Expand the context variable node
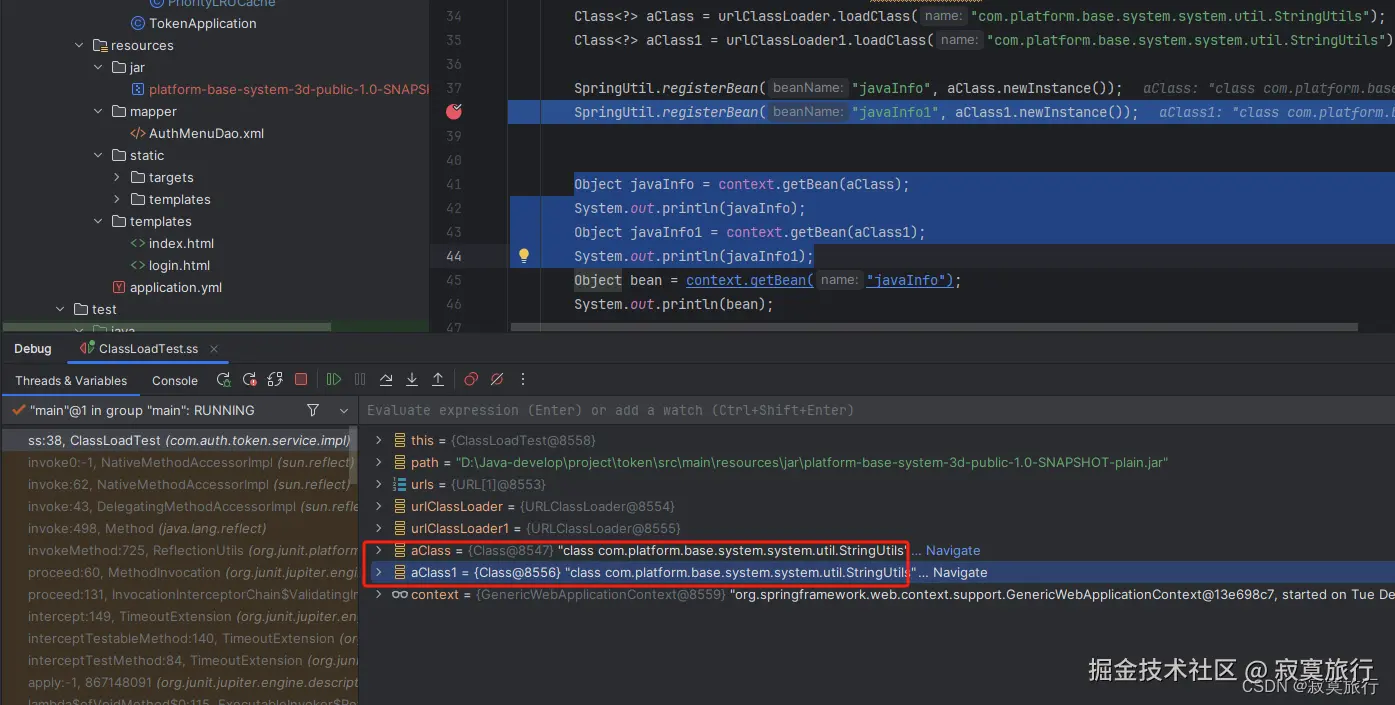Viewport: 1395px width, 705px height. coord(378,594)
